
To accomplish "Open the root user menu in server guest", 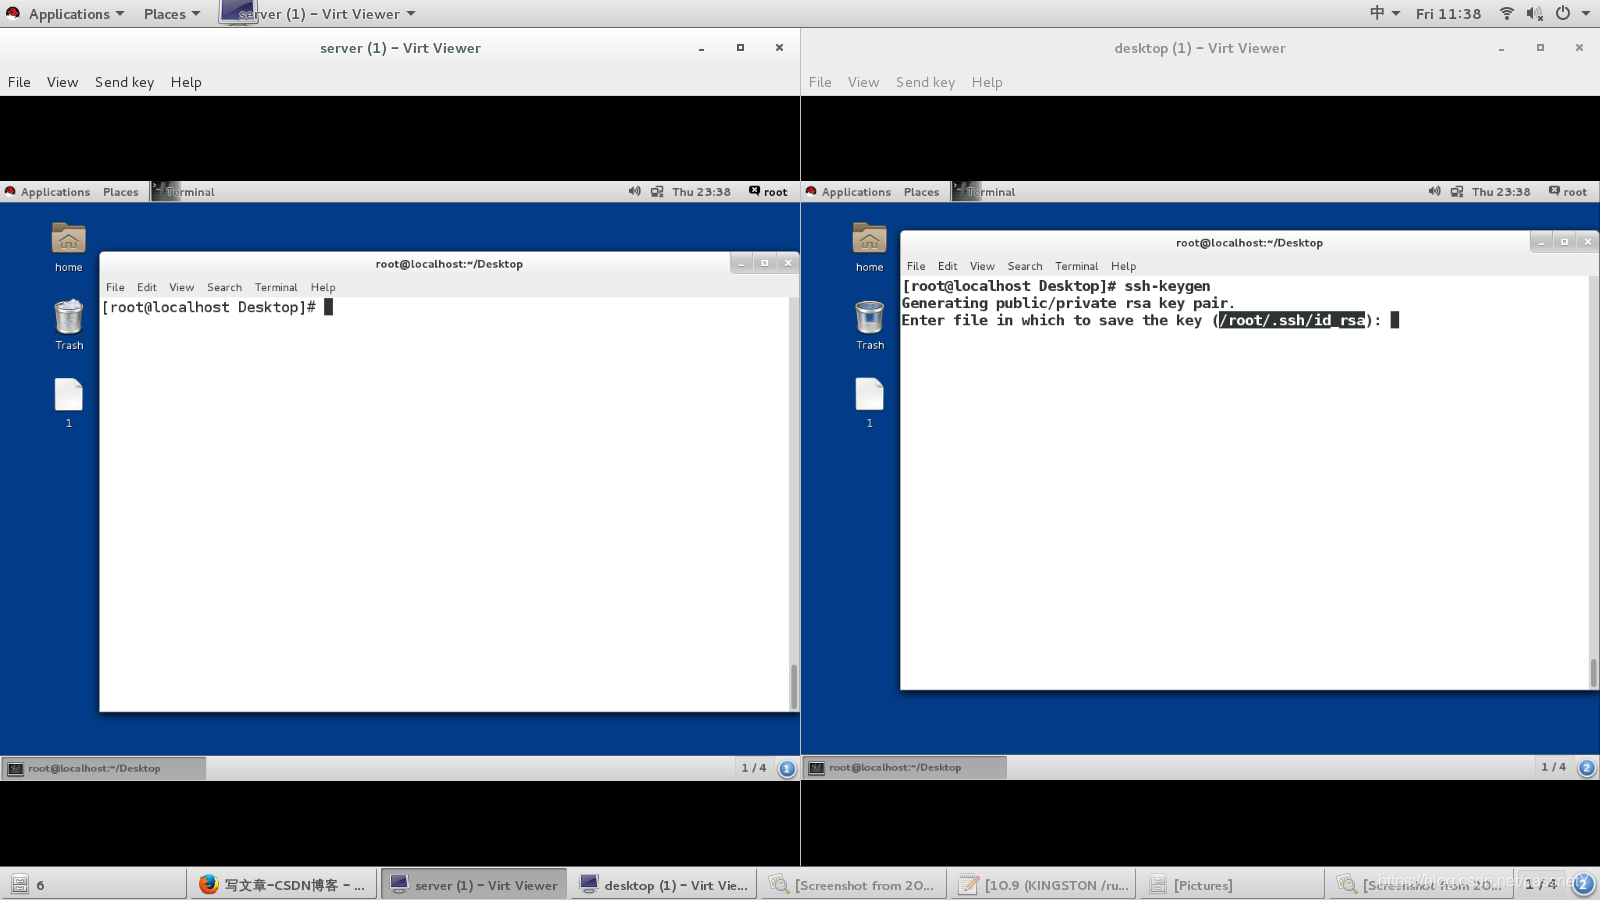I will [x=768, y=192].
